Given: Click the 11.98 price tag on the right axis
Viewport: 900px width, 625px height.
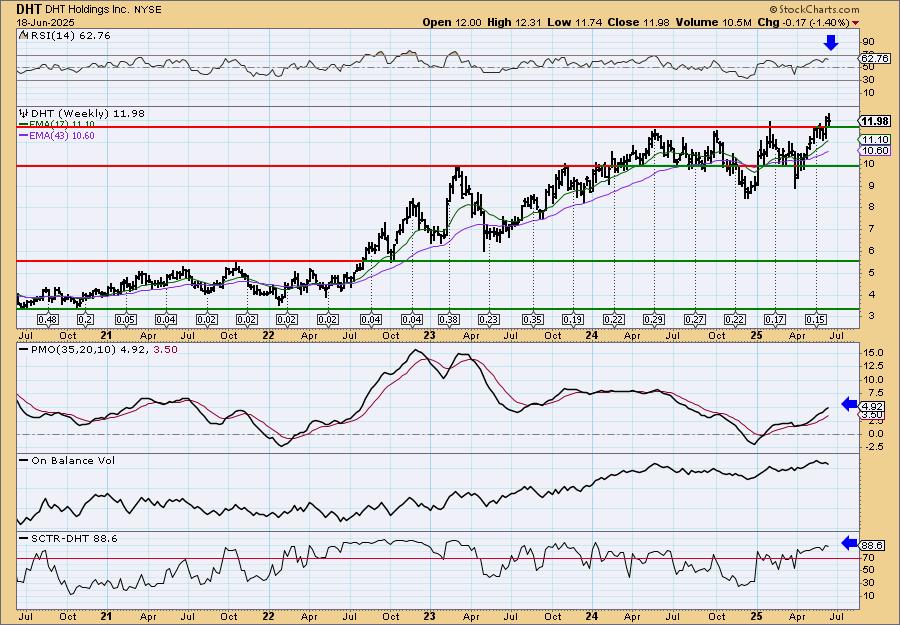Looking at the screenshot, I should point(875,121).
